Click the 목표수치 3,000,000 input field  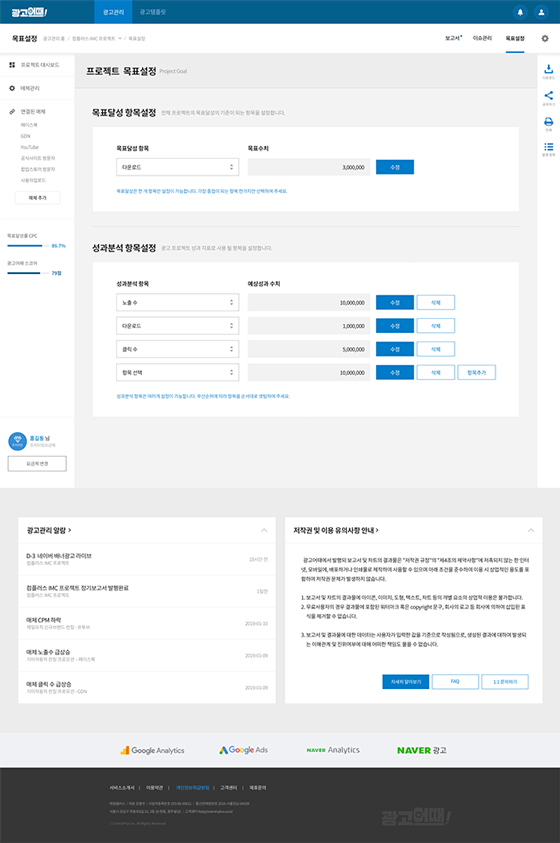tap(308, 167)
